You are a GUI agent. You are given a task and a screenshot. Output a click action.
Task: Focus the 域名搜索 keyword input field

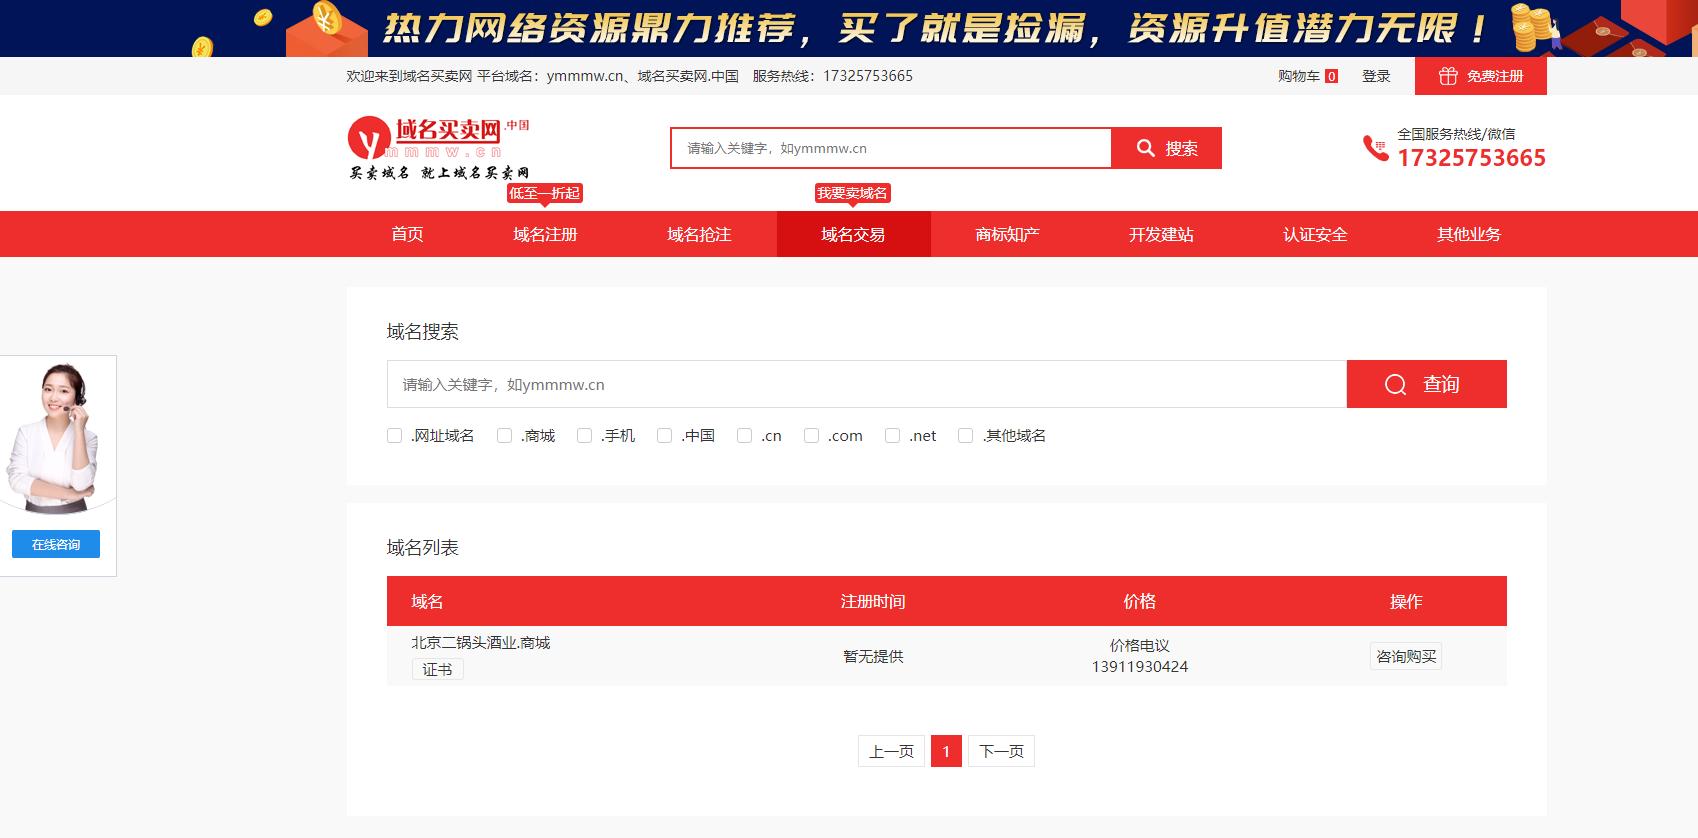click(x=867, y=384)
